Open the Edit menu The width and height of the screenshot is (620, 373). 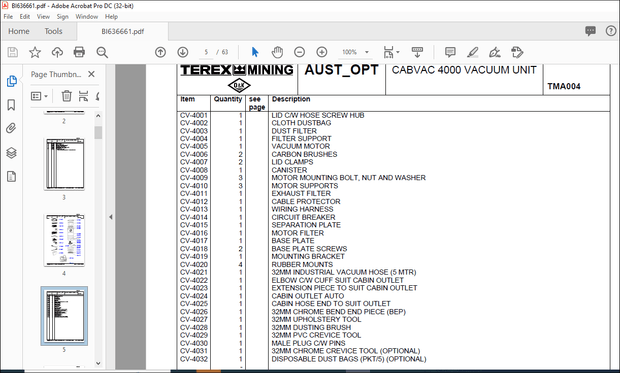[25, 17]
